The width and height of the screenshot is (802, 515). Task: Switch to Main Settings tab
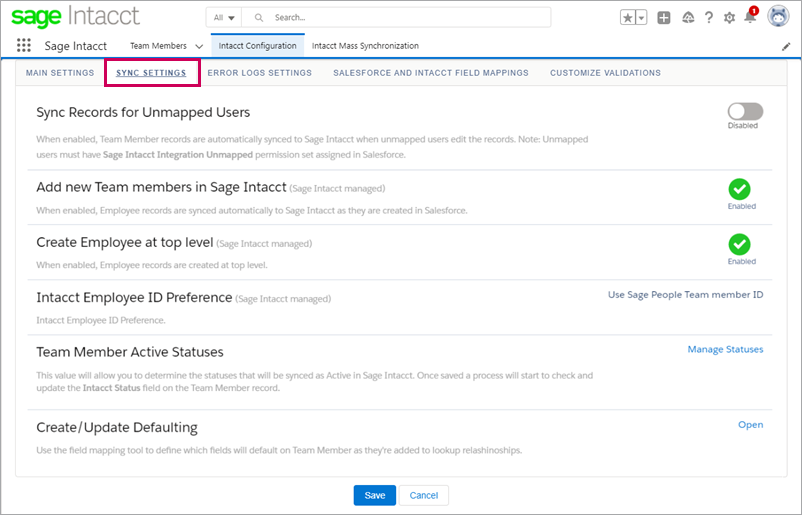[60, 73]
